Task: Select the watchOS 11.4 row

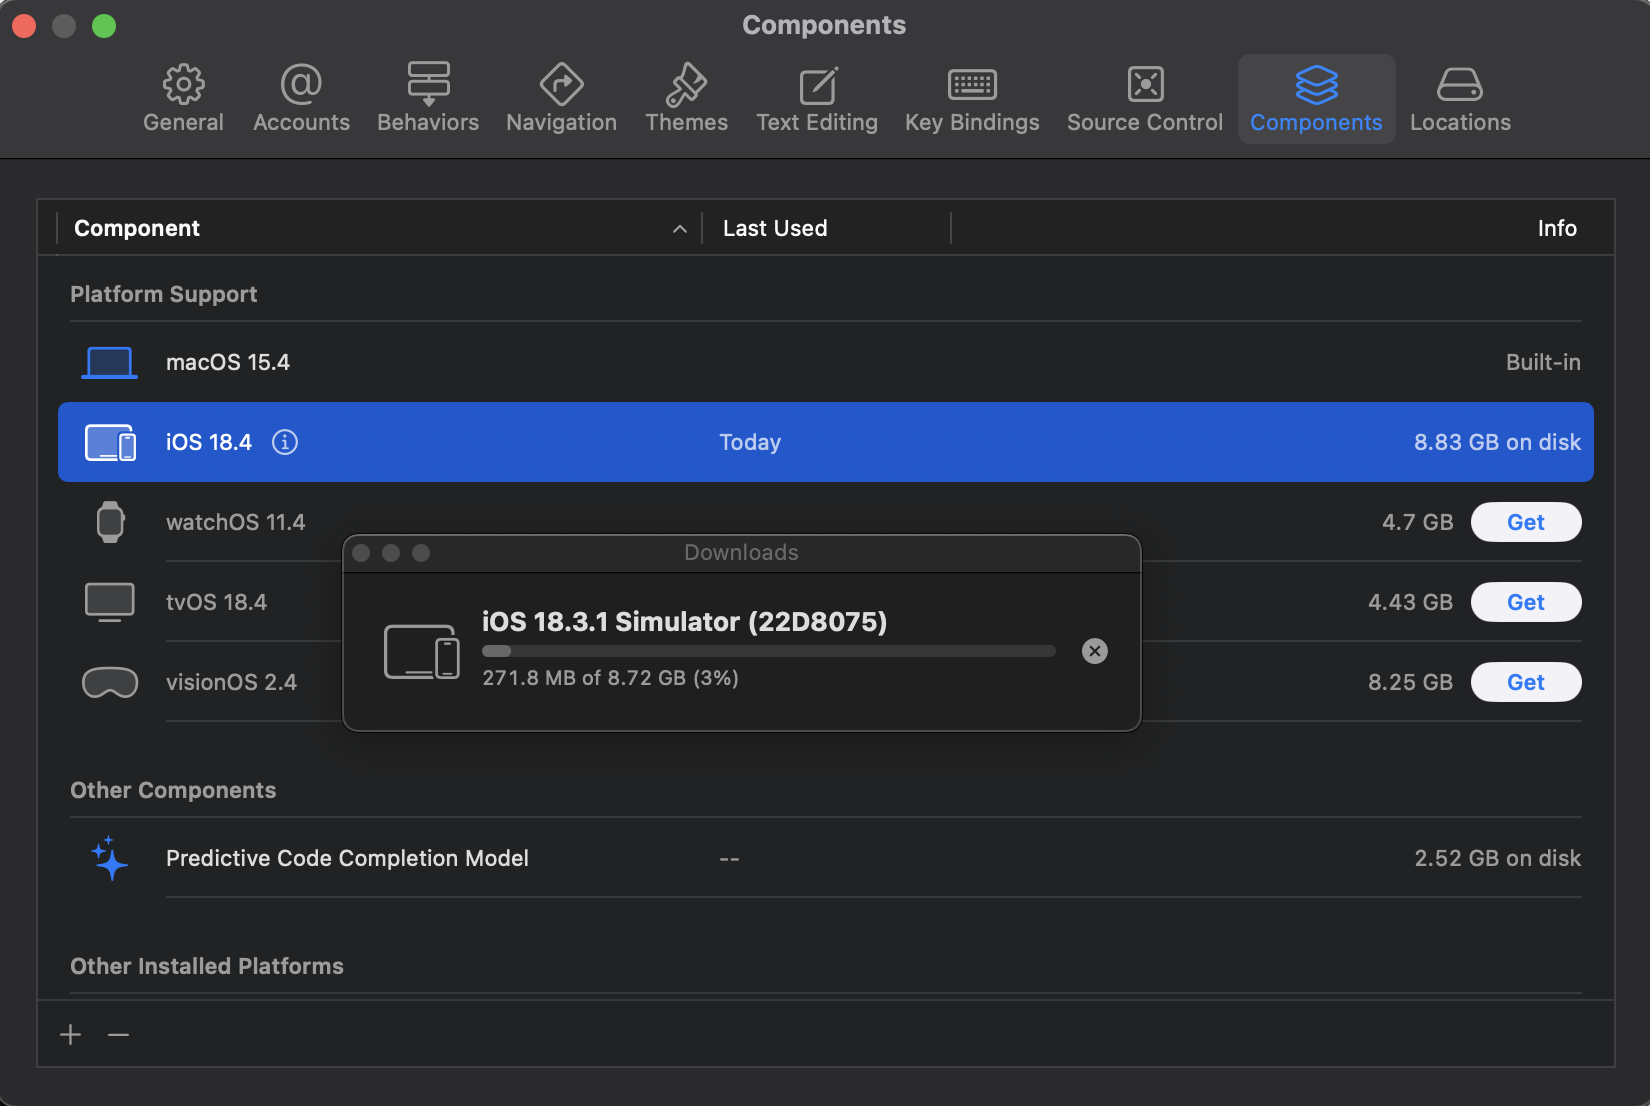Action: pyautogui.click(x=826, y=522)
